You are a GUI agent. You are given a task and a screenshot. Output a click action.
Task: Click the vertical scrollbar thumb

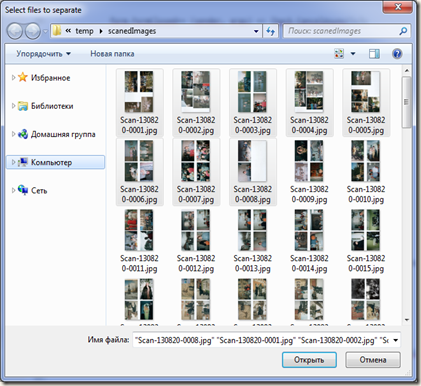[406, 102]
